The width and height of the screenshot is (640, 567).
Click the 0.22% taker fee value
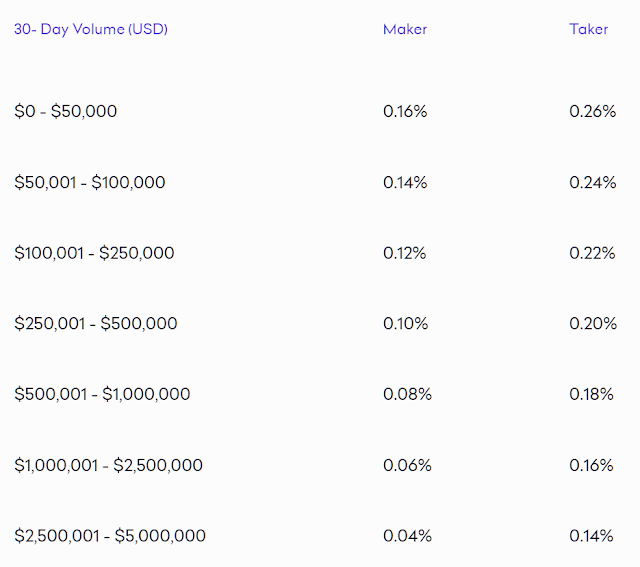coord(592,253)
